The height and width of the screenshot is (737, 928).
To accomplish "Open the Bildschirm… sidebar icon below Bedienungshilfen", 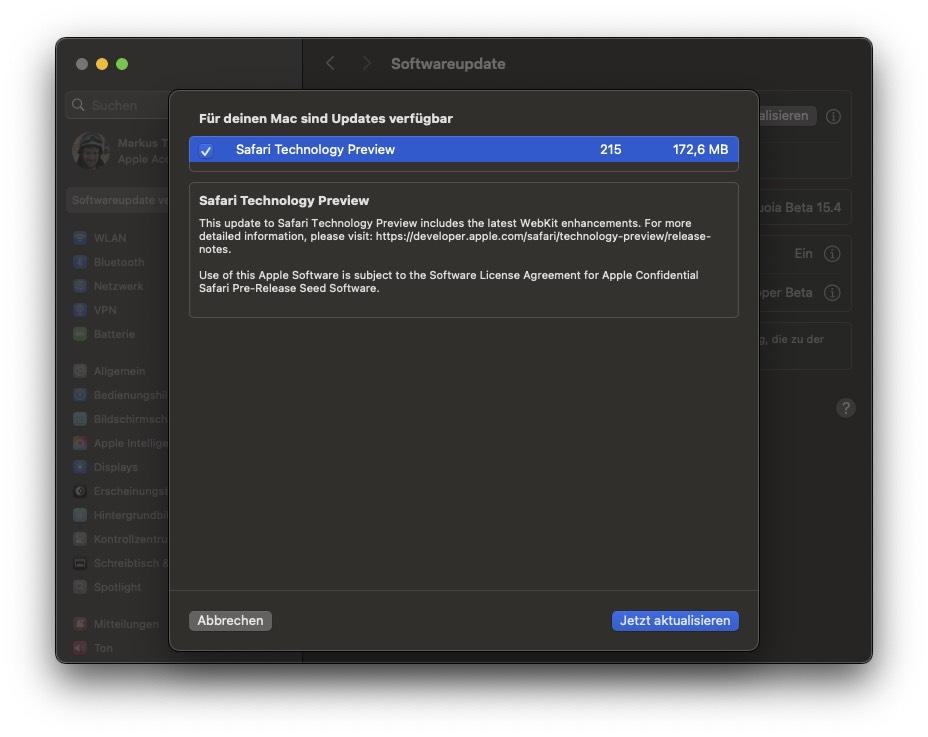I will [80, 419].
